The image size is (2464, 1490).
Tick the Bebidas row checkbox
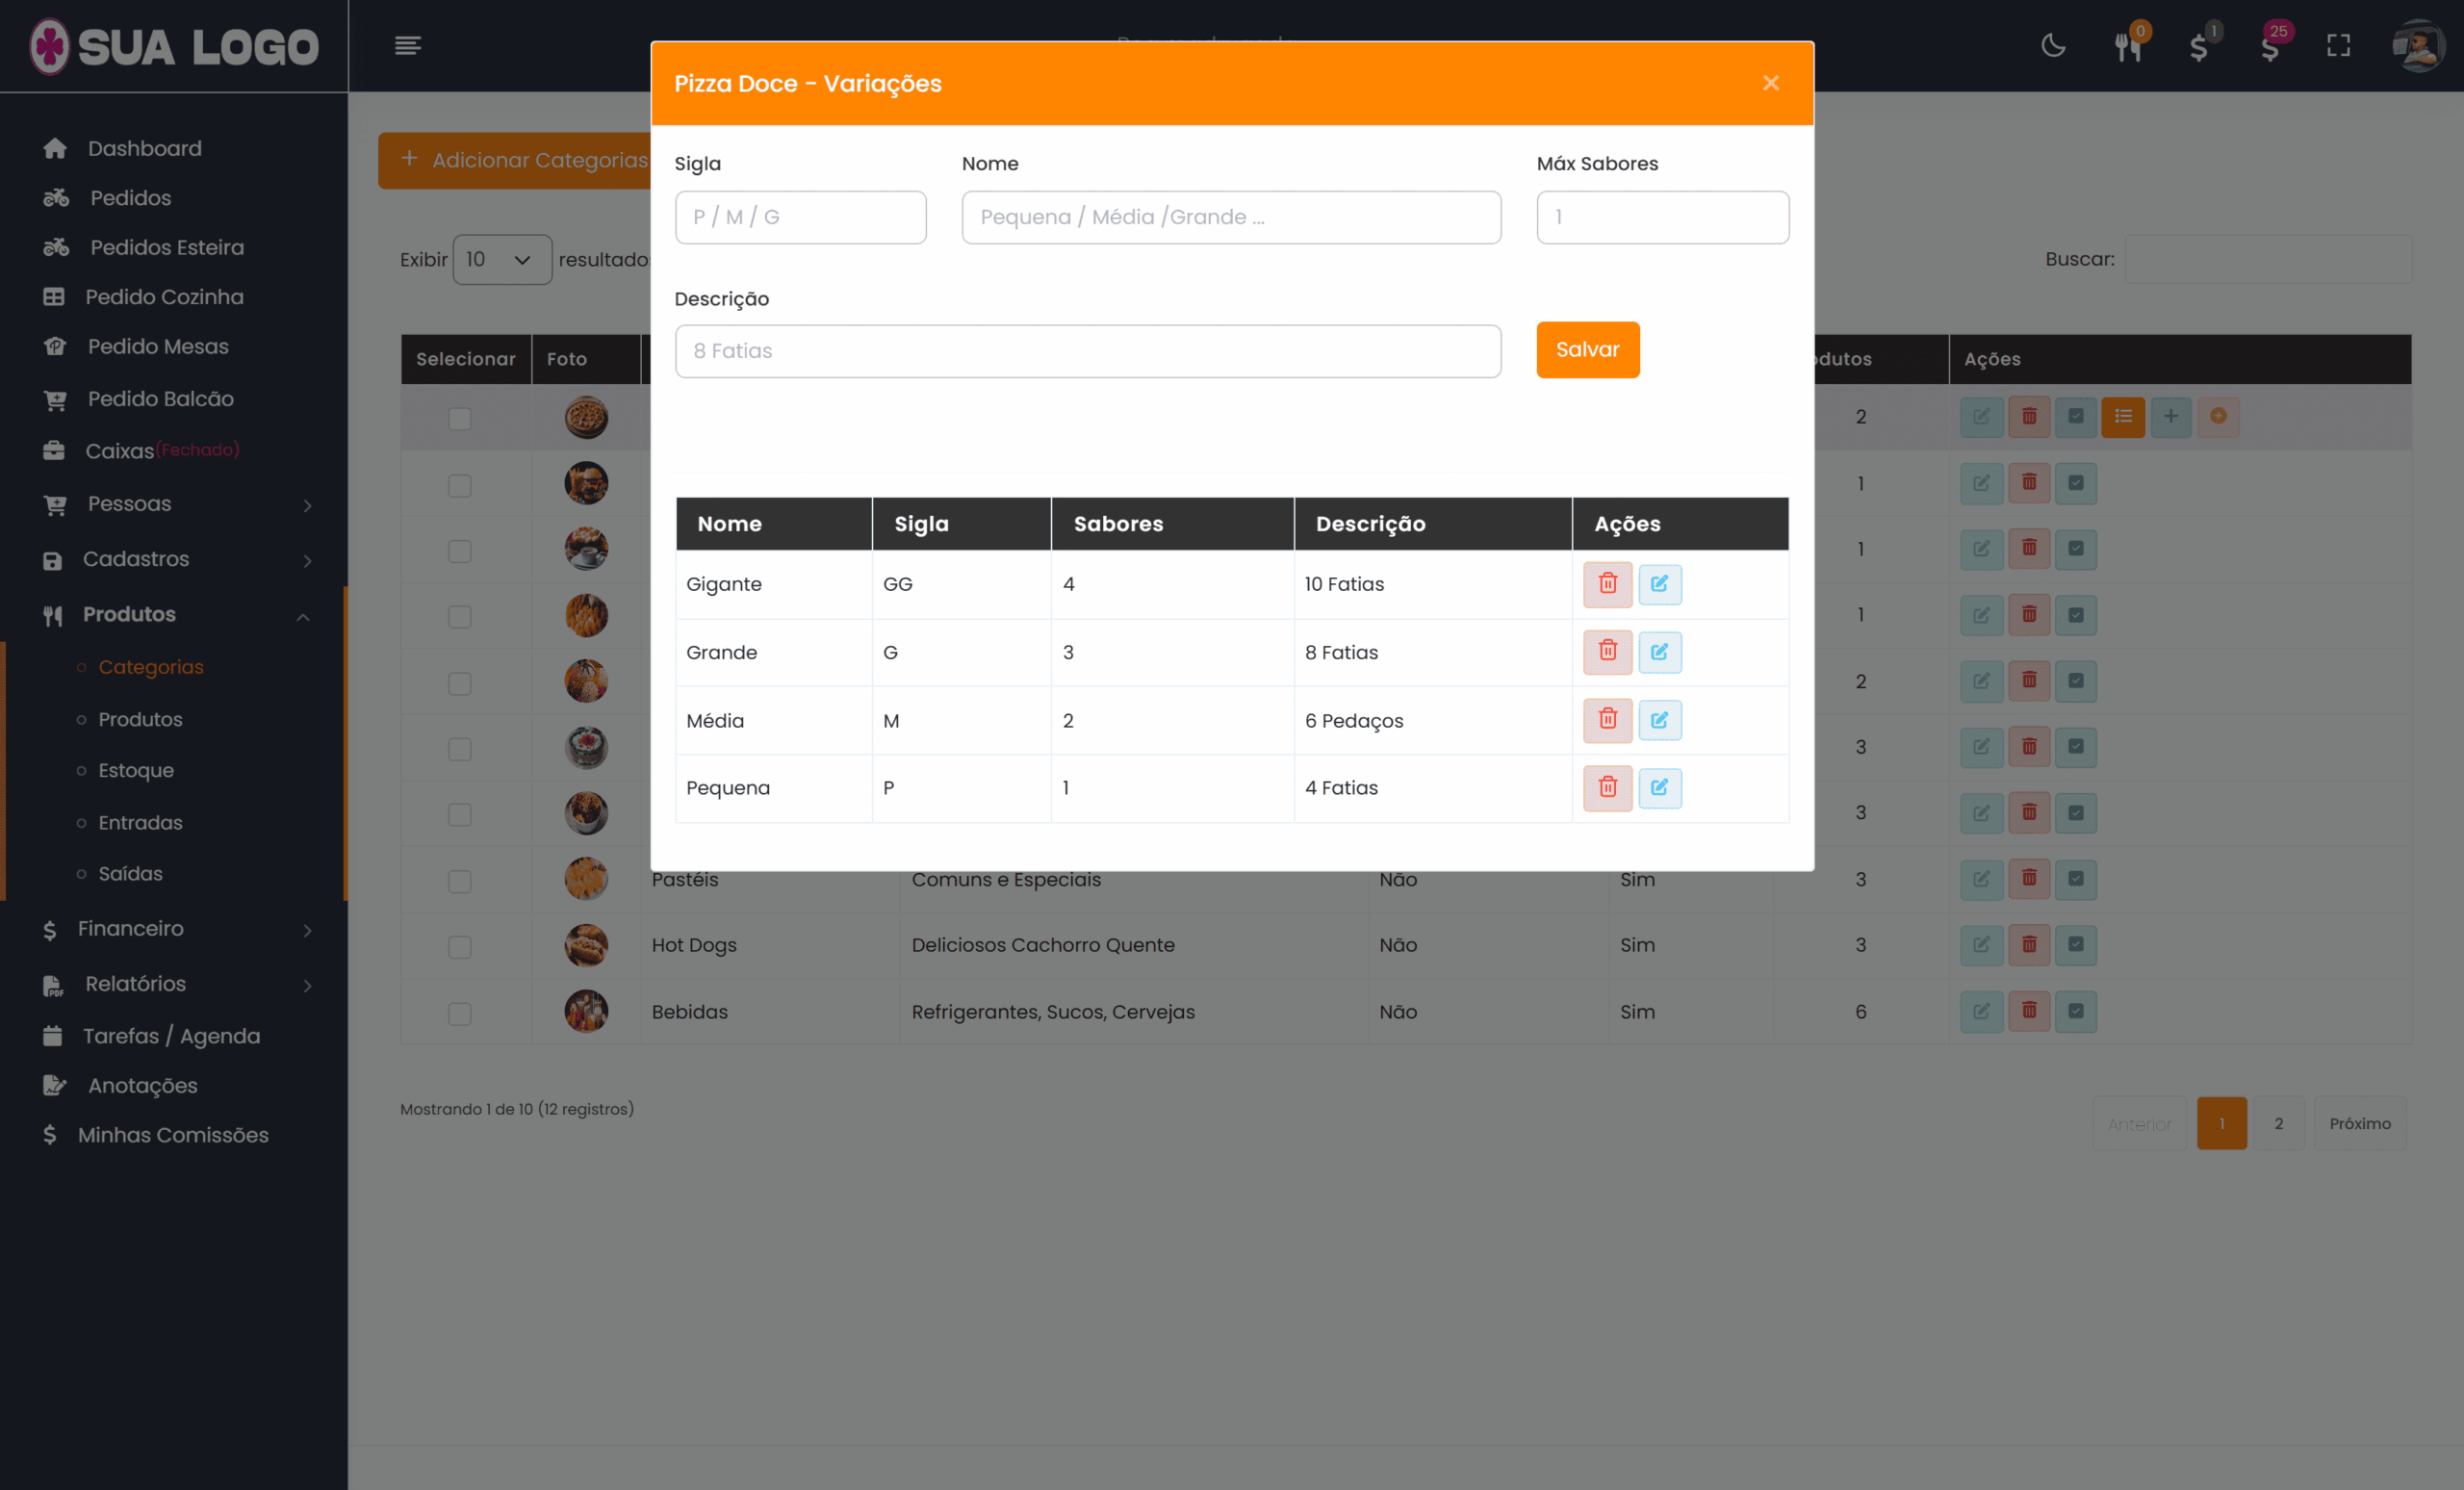pyautogui.click(x=459, y=1013)
